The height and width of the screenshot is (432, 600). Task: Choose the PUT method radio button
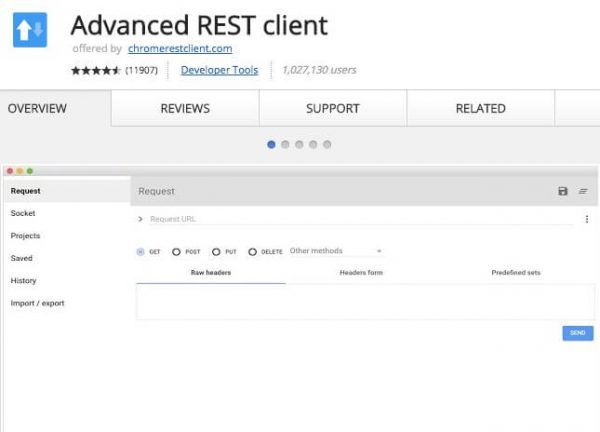point(216,252)
